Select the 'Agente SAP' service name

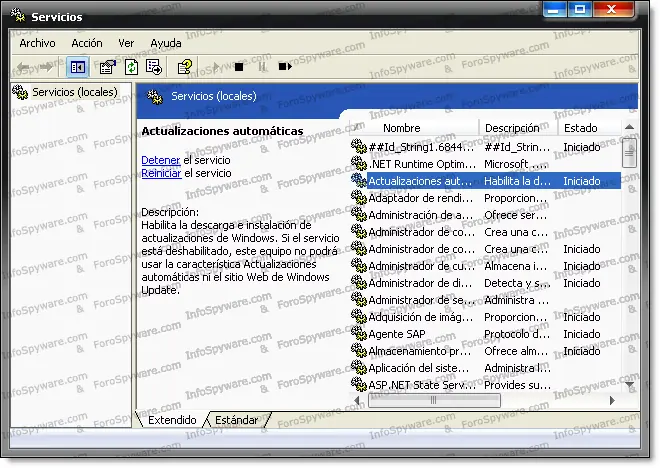[x=397, y=334]
